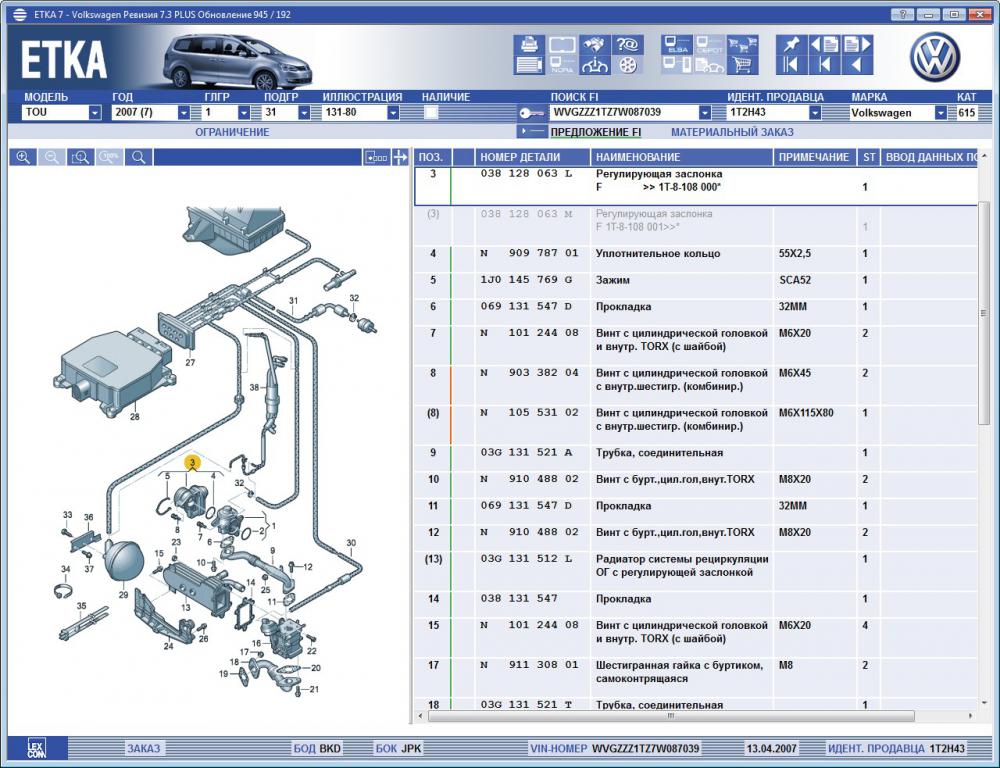Click the LEXCOM logo in the status bar
This screenshot has width=1000, height=768.
click(x=36, y=748)
